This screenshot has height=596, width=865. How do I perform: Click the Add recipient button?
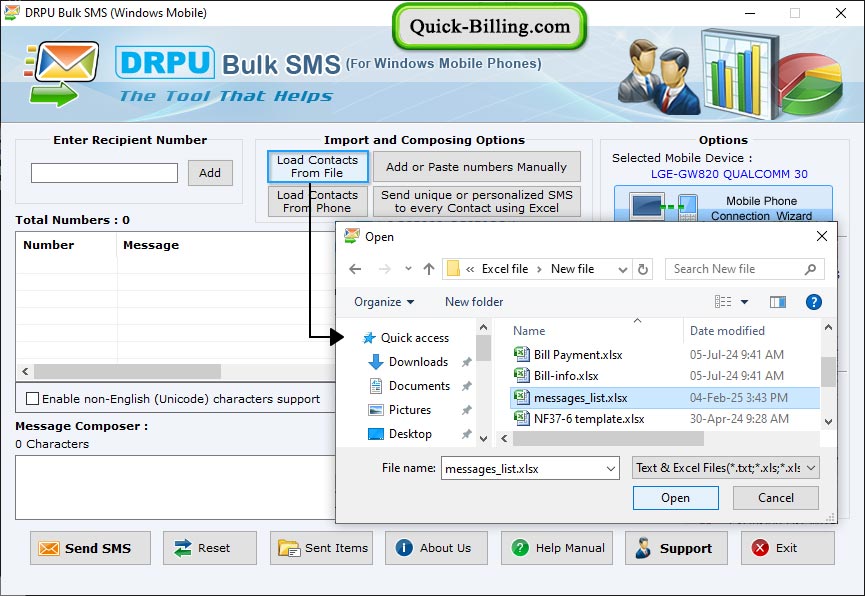[x=210, y=173]
